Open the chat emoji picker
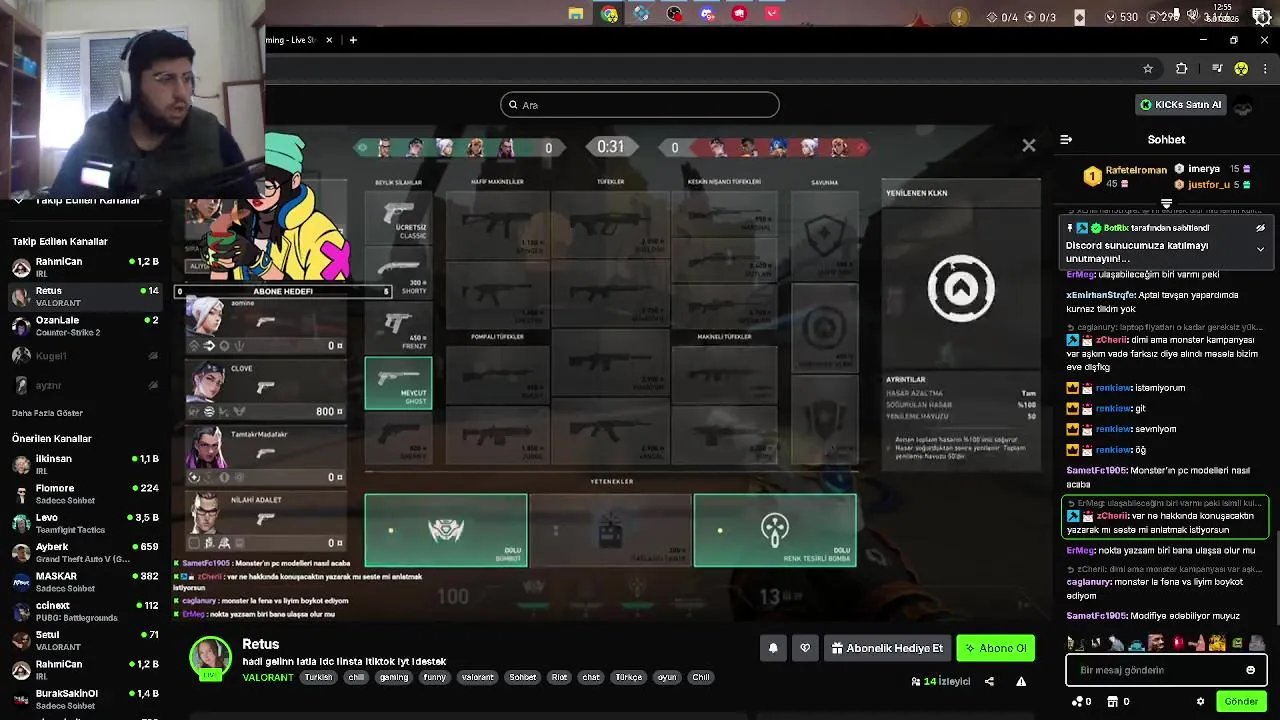 1250,670
